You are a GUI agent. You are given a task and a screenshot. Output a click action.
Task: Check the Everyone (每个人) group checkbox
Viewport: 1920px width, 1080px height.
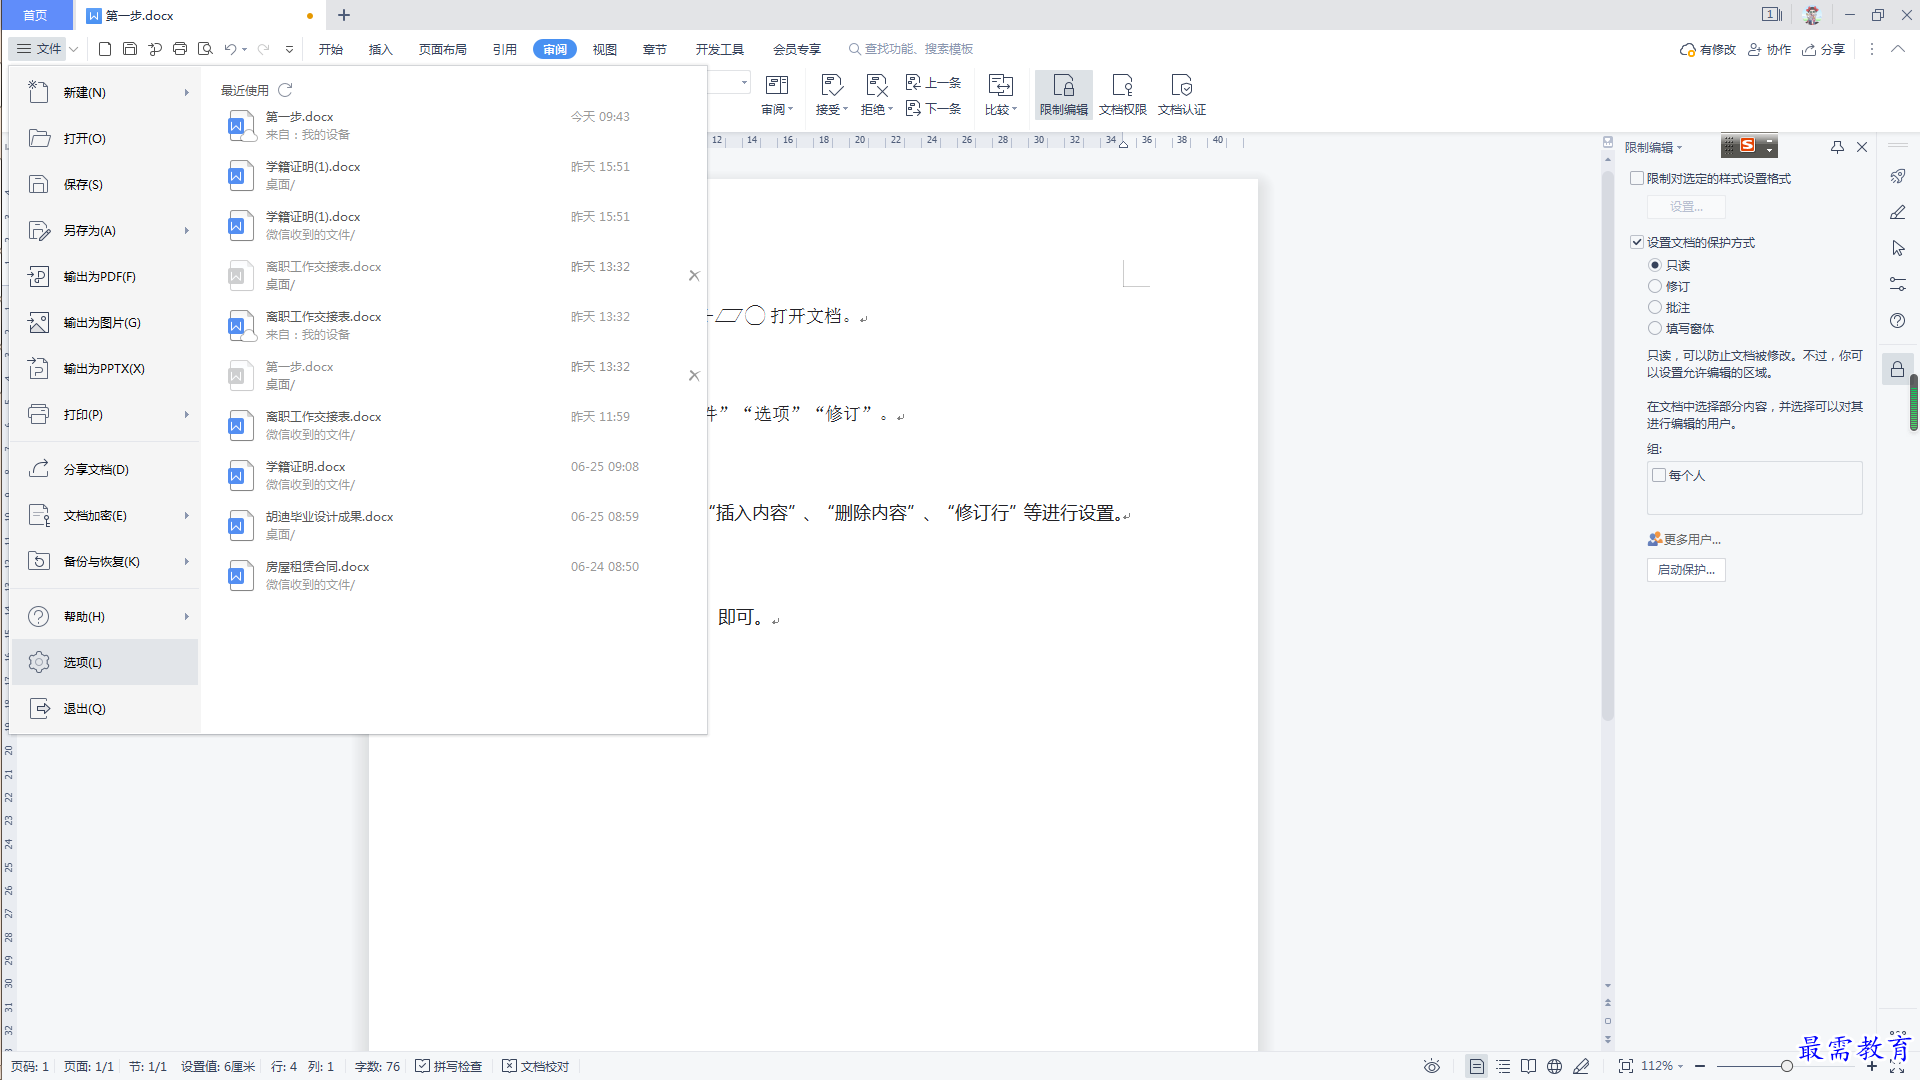pos(1659,475)
